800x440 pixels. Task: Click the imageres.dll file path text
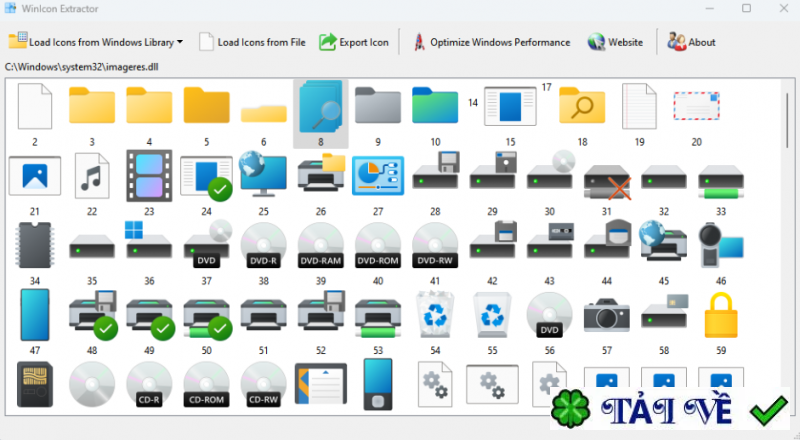(82, 67)
